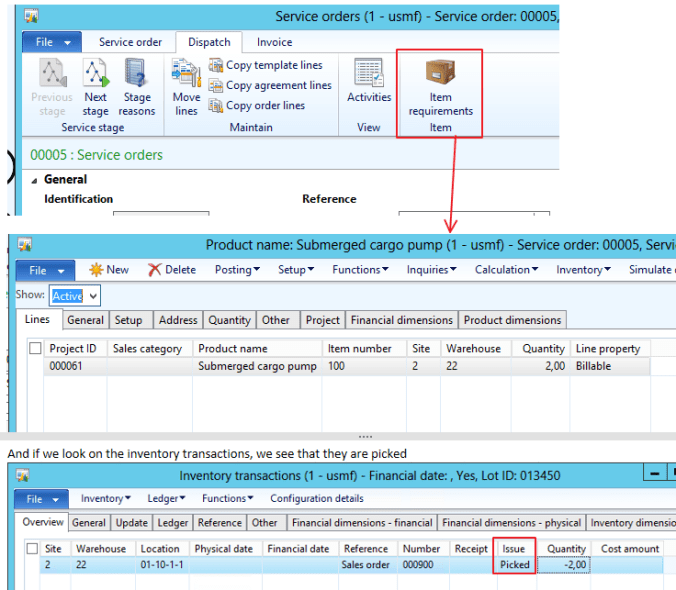This screenshot has height=590, width=676.
Task: Select the Stage reasons icon
Action: 137,75
